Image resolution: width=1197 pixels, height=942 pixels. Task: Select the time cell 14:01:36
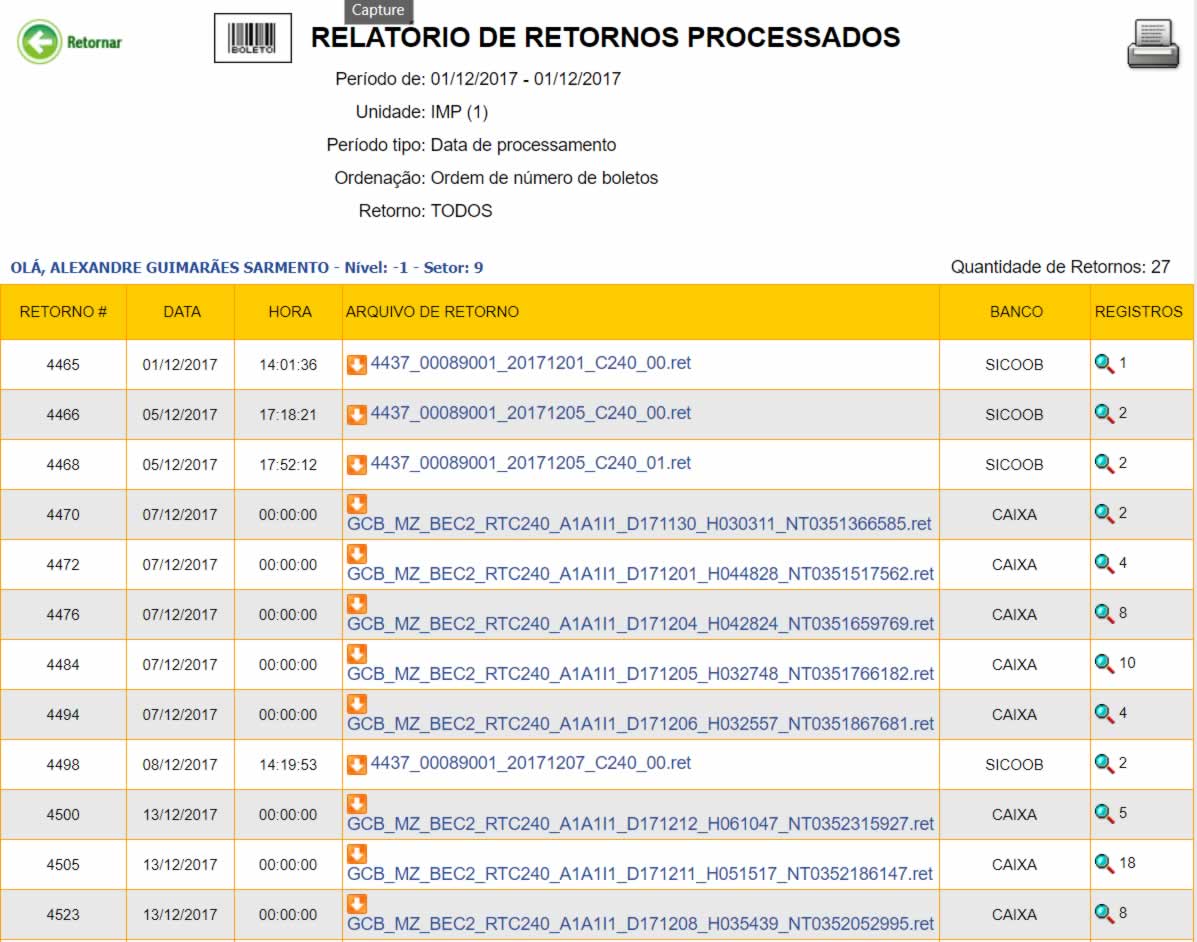[288, 365]
